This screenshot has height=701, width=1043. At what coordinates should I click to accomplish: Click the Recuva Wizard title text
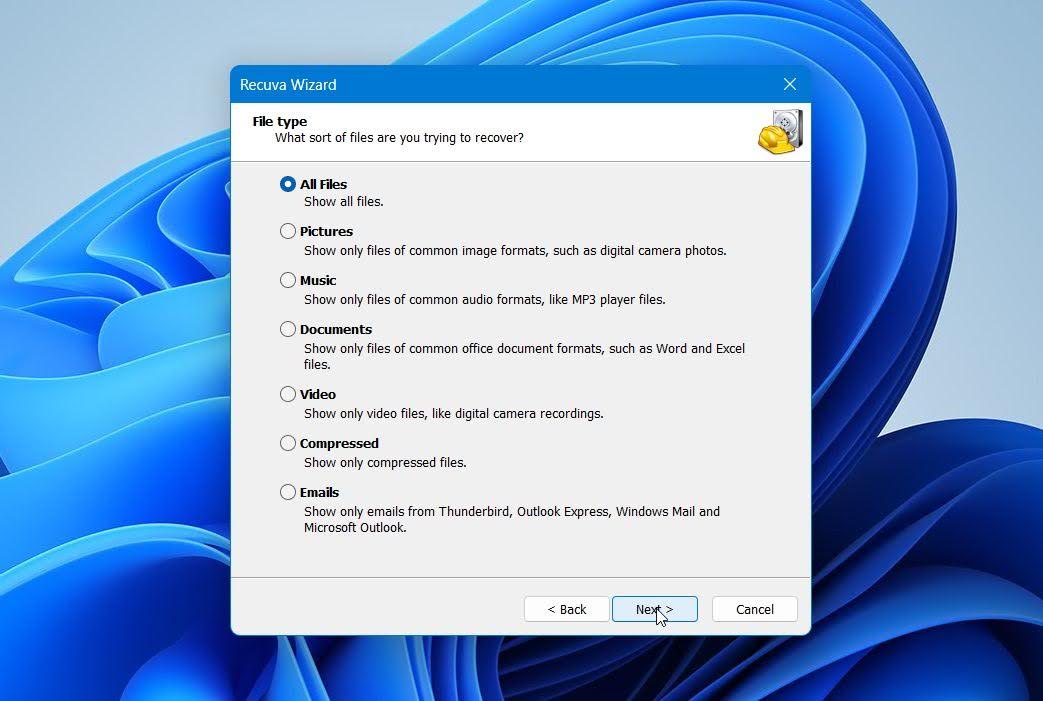pyautogui.click(x=288, y=85)
